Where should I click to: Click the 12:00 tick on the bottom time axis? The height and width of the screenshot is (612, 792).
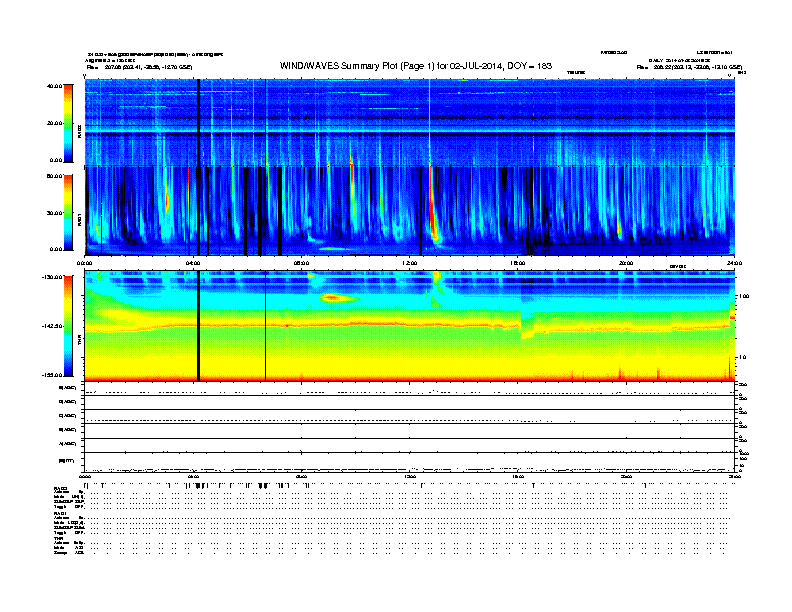click(410, 477)
